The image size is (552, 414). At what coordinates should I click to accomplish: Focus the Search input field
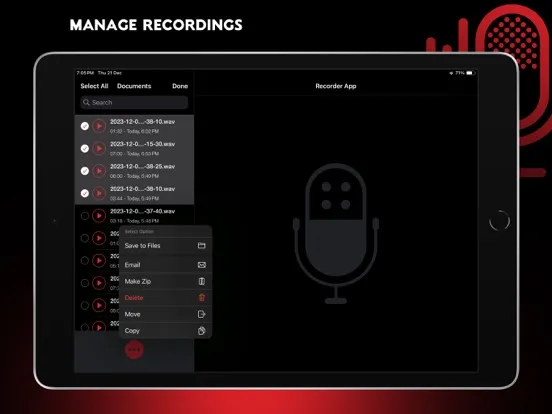[x=134, y=102]
